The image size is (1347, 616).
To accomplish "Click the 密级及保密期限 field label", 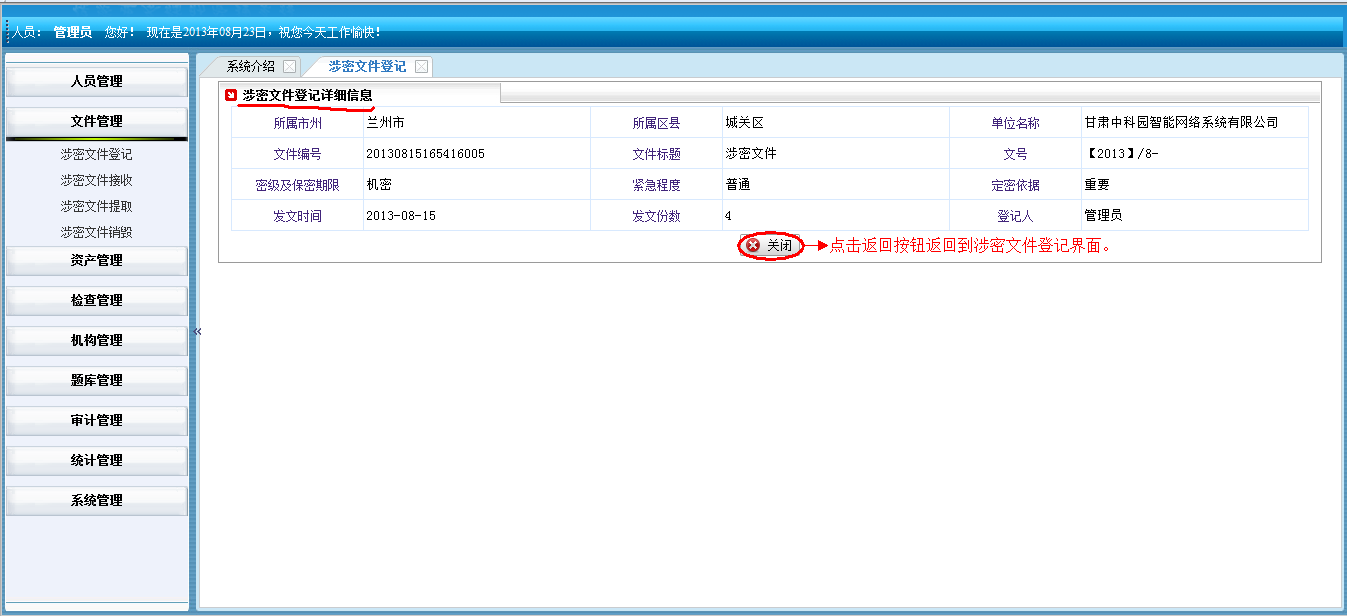I will click(297, 186).
